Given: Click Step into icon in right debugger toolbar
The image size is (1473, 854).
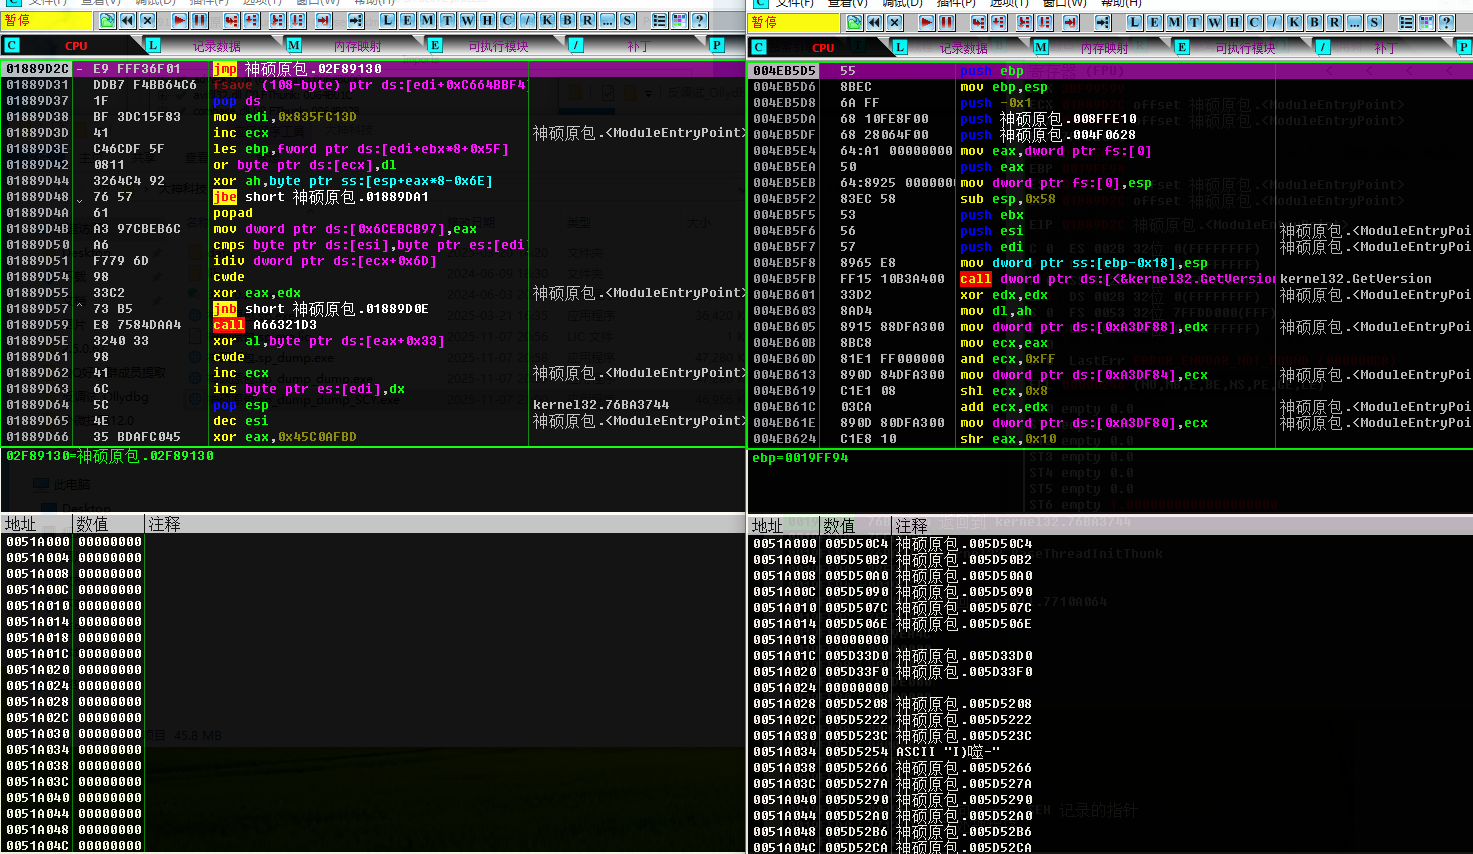Looking at the screenshot, I should (x=978, y=22).
